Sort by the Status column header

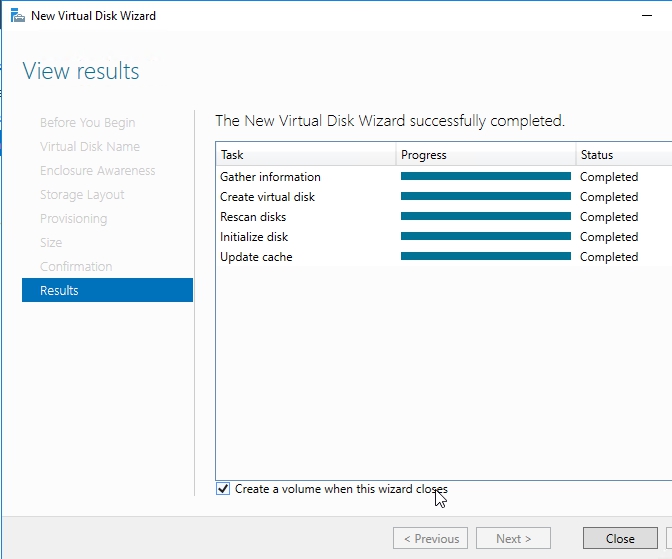point(624,154)
